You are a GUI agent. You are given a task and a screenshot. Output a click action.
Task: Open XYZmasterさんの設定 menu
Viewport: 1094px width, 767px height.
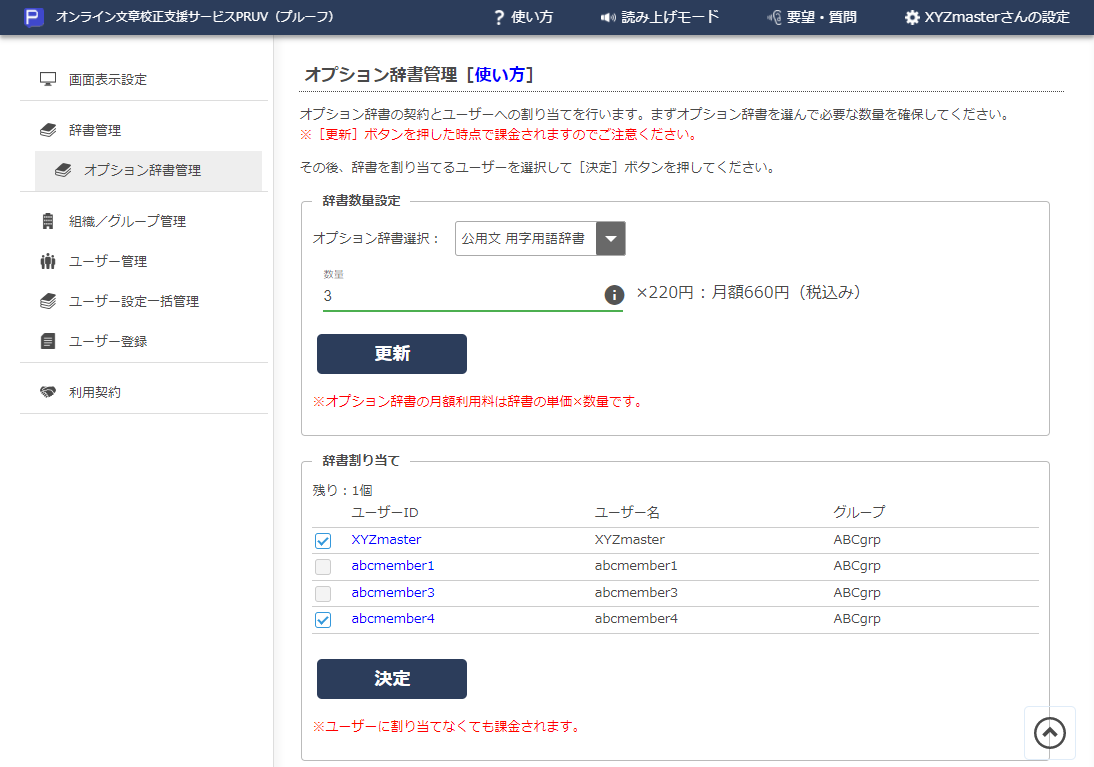tap(986, 17)
